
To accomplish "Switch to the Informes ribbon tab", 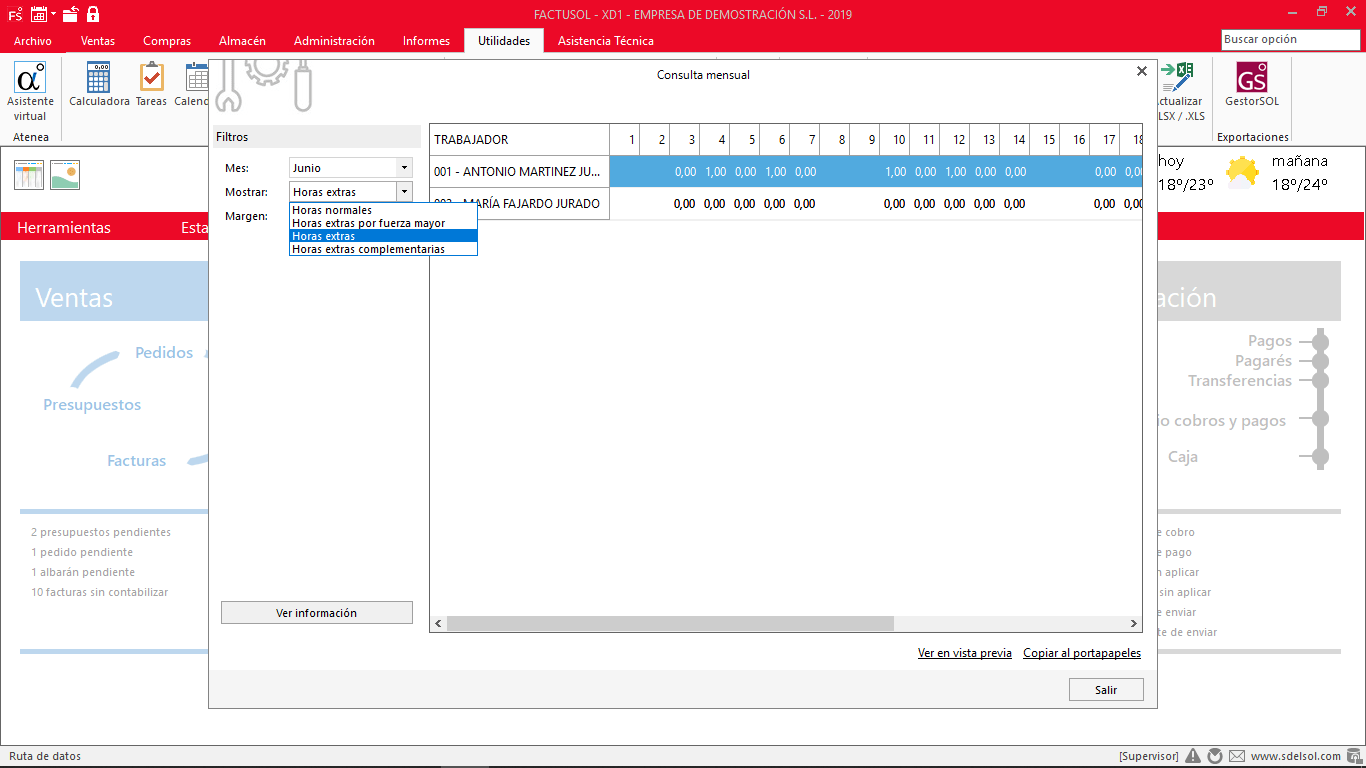I will [426, 41].
